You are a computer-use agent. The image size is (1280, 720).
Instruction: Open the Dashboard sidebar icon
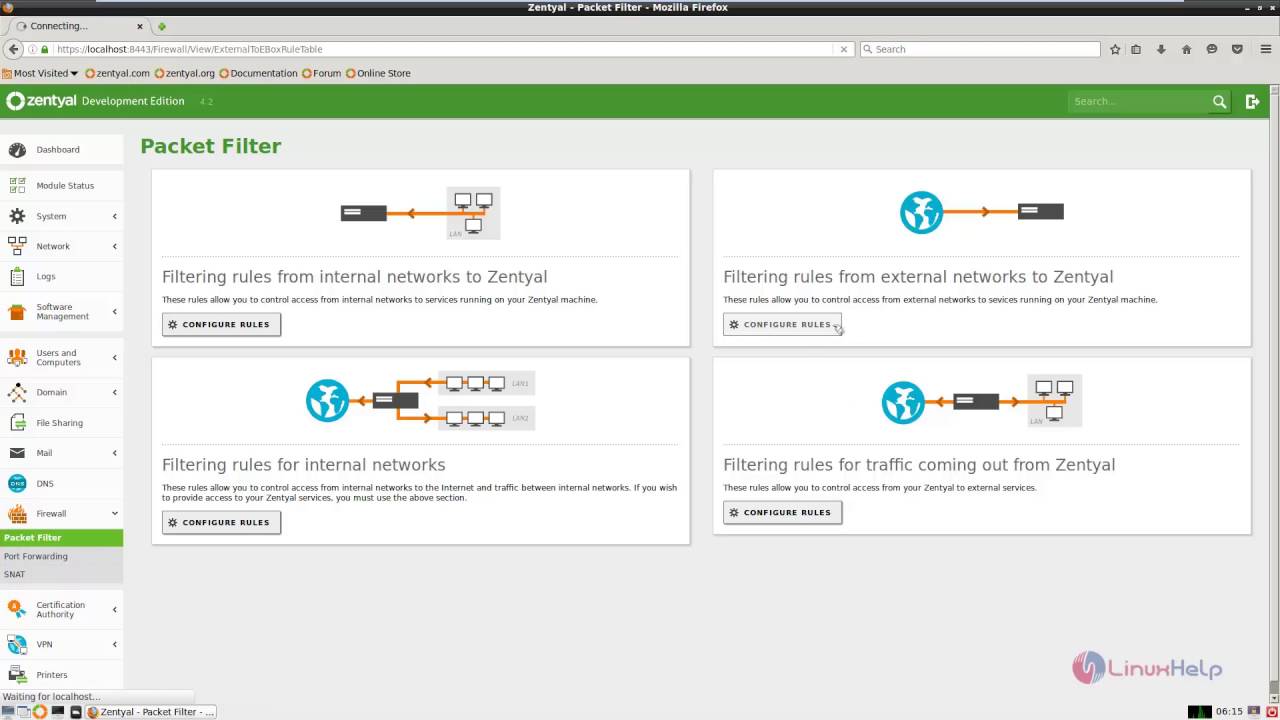click(x=17, y=150)
